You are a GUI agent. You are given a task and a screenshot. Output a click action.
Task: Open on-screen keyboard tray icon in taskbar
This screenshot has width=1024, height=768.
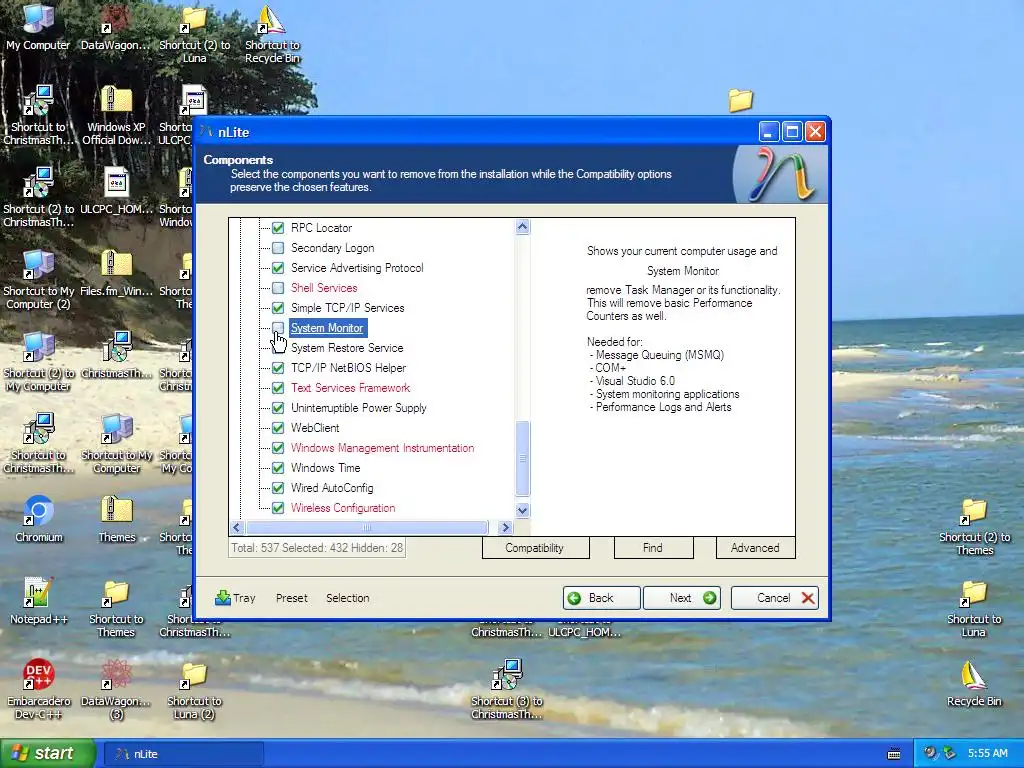pyautogui.click(x=894, y=754)
